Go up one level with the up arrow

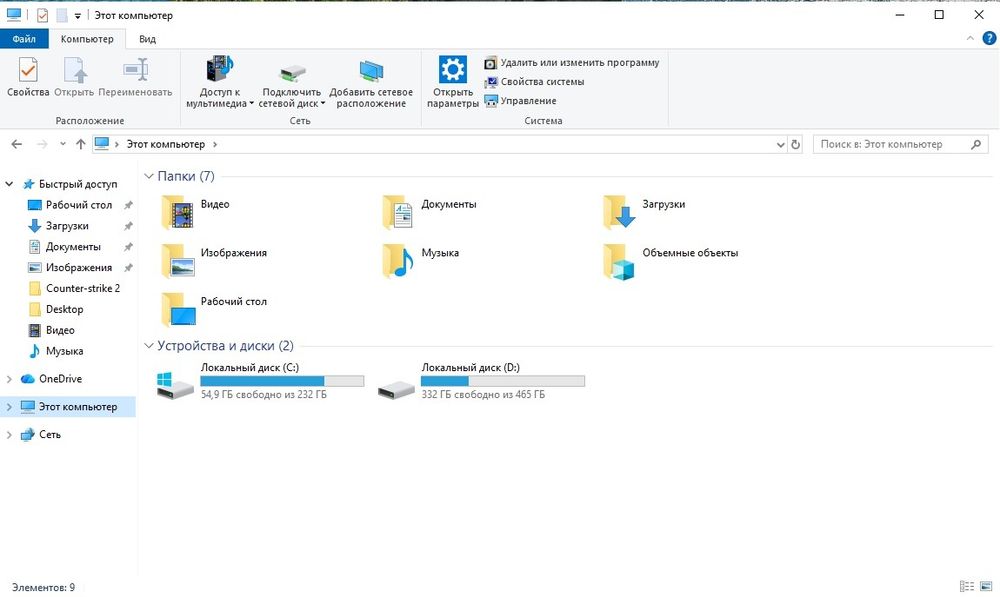tap(80, 144)
